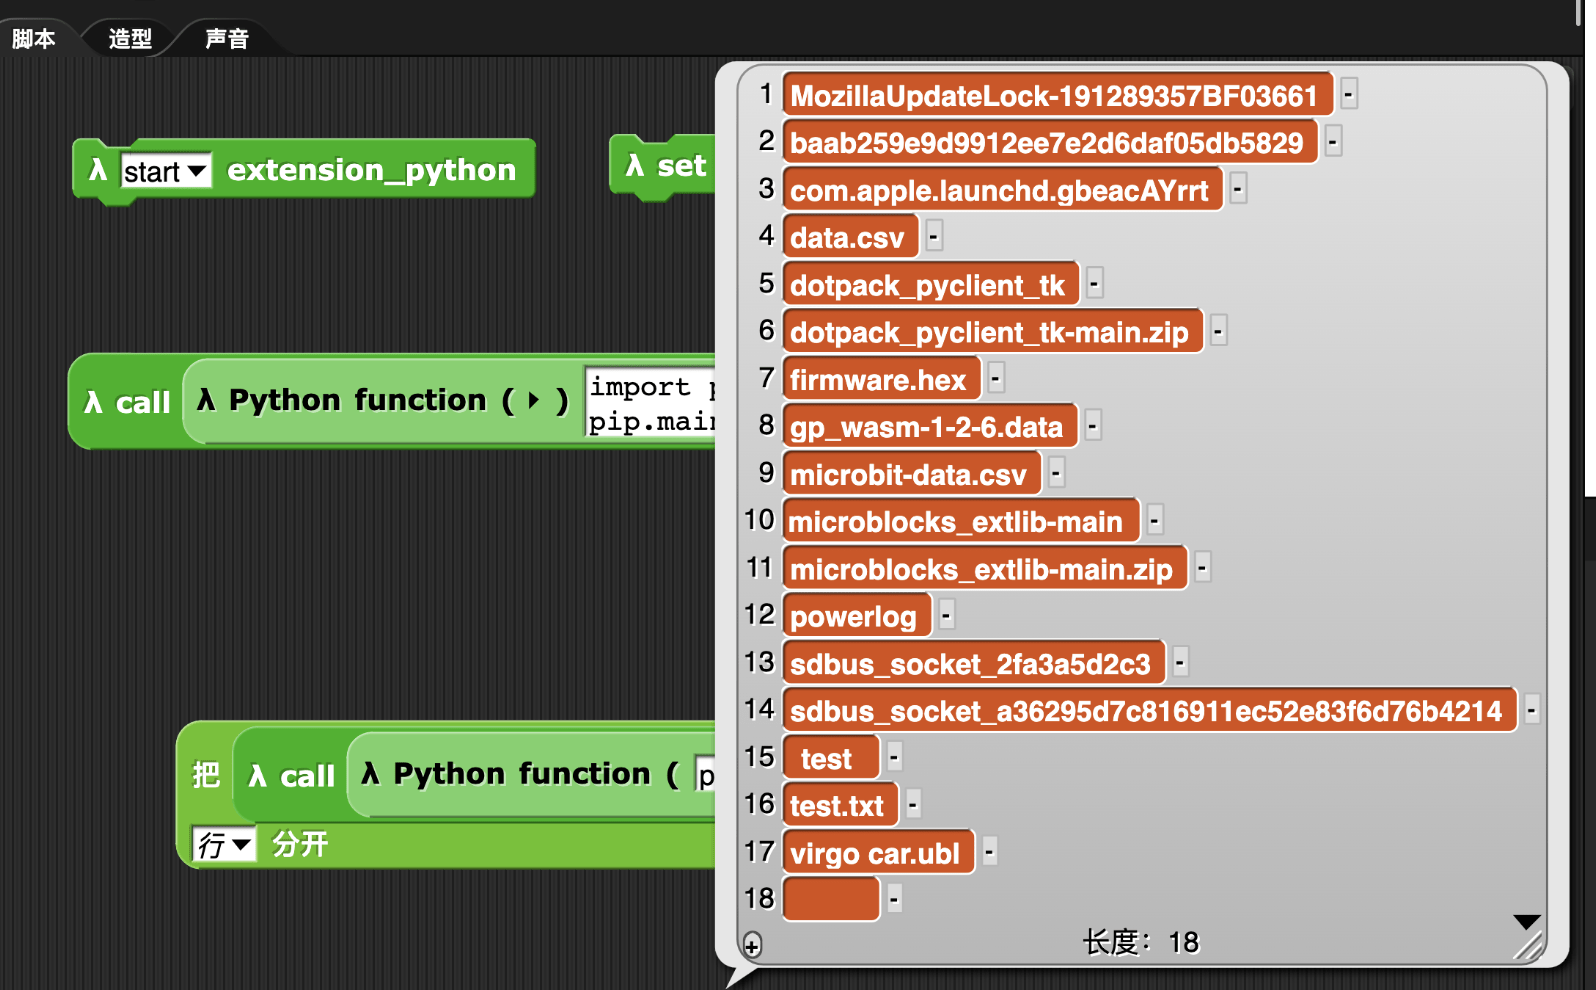This screenshot has height=990, width=1596.
Task: Click the add item plus icon in list
Action: 752,945
